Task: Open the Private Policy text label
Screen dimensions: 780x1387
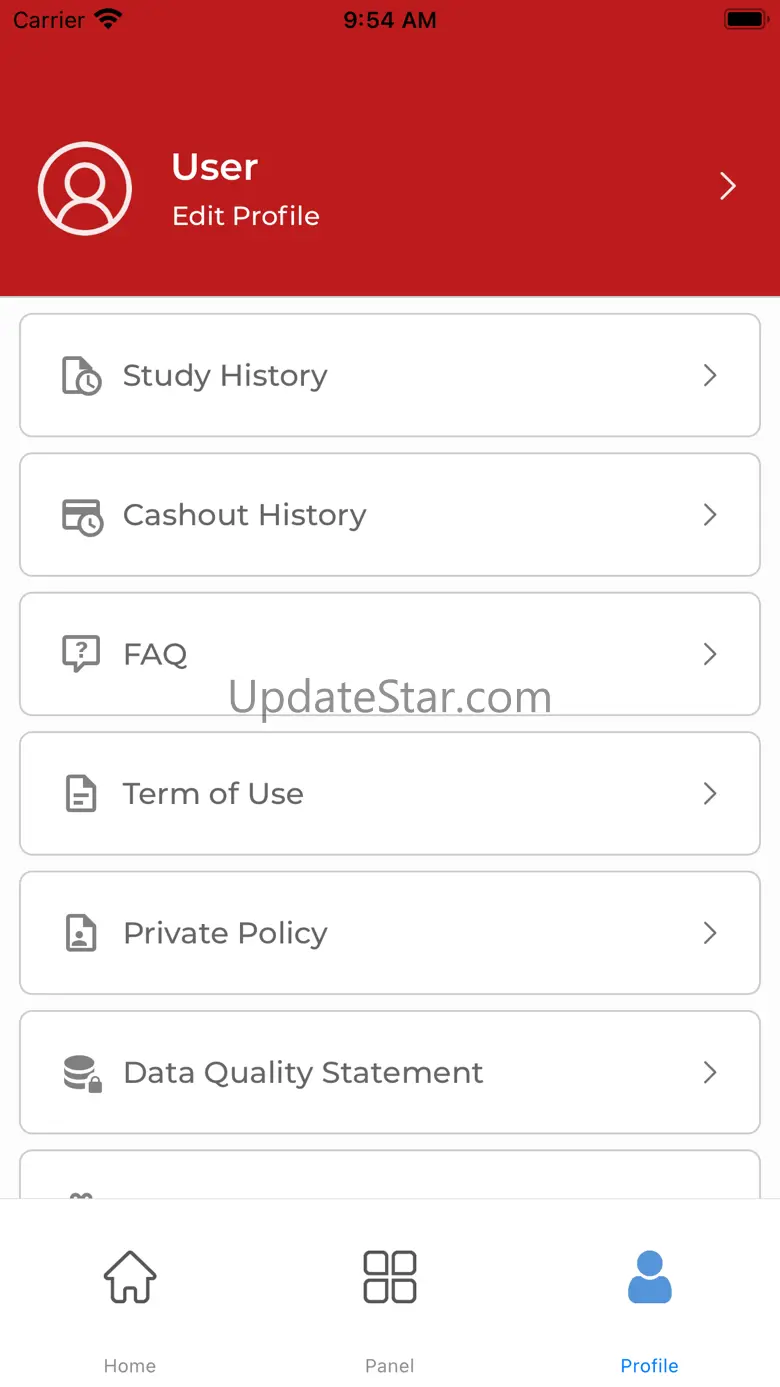Action: coord(225,933)
